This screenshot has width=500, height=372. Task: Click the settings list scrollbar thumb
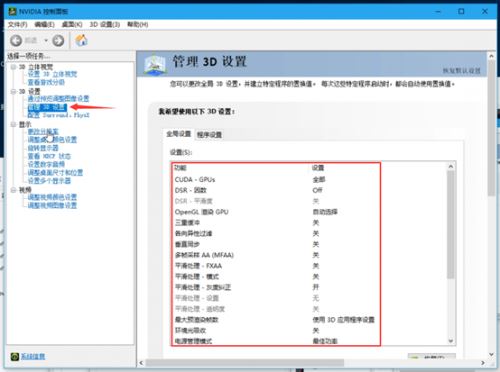451,225
